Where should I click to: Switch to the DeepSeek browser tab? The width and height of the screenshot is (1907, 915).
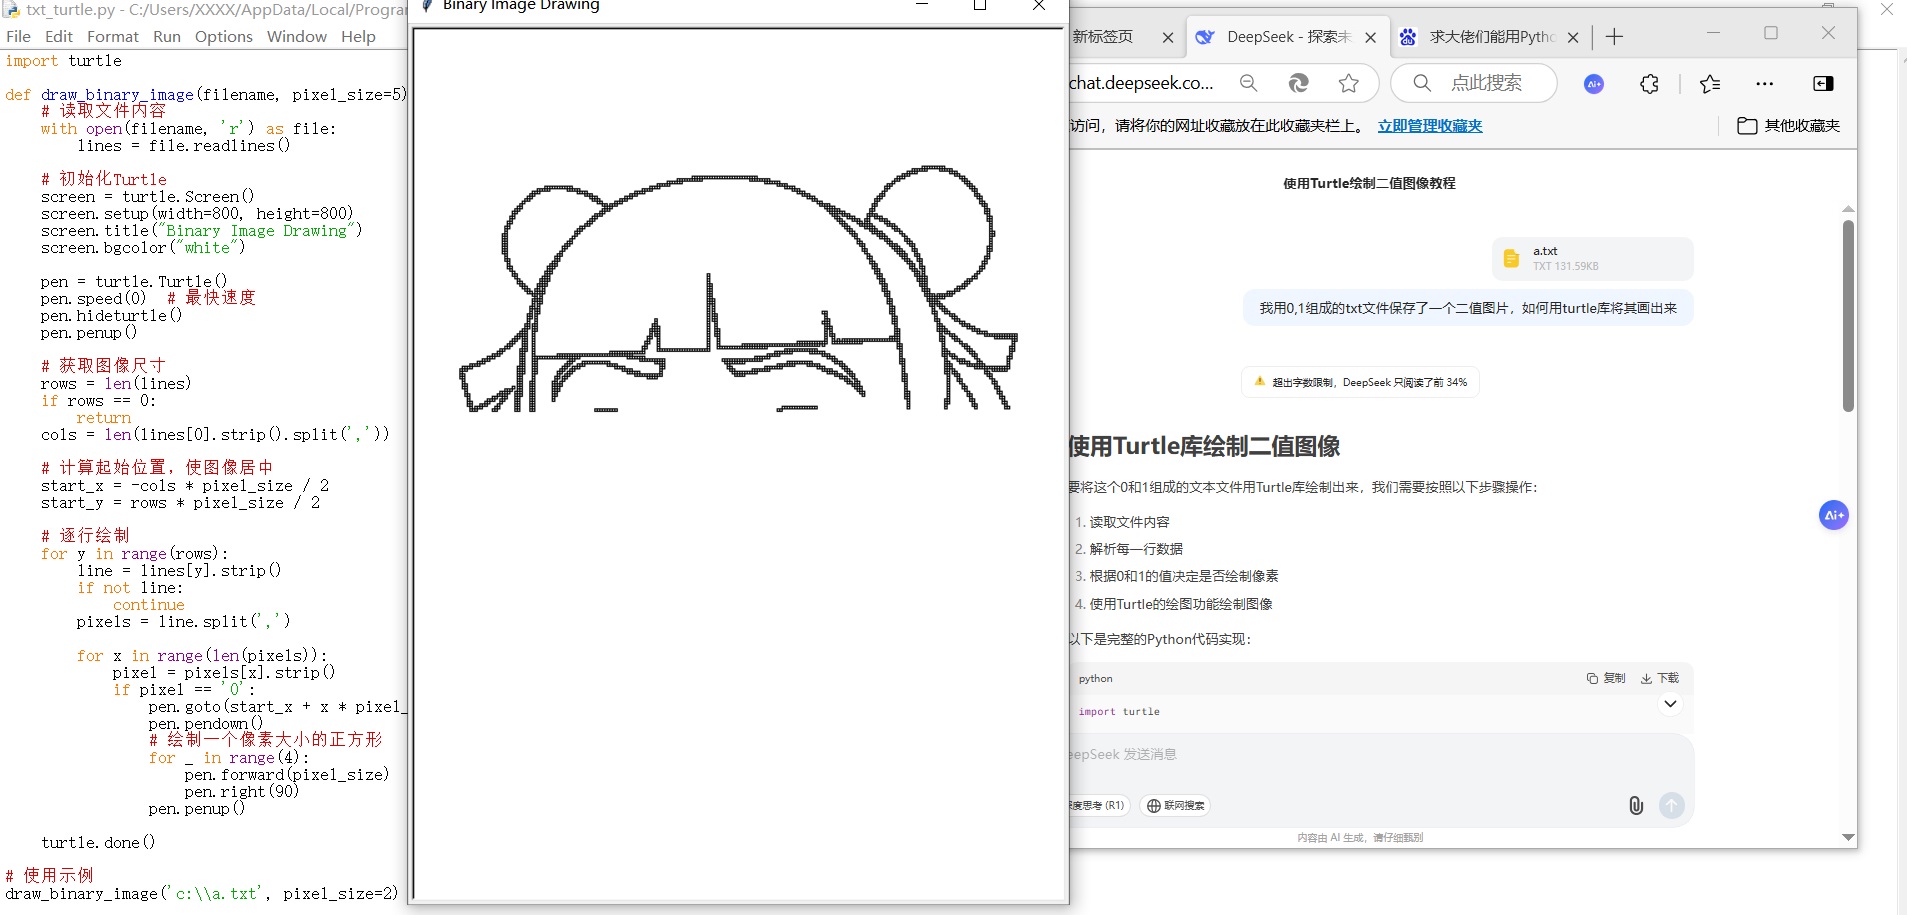(1288, 37)
